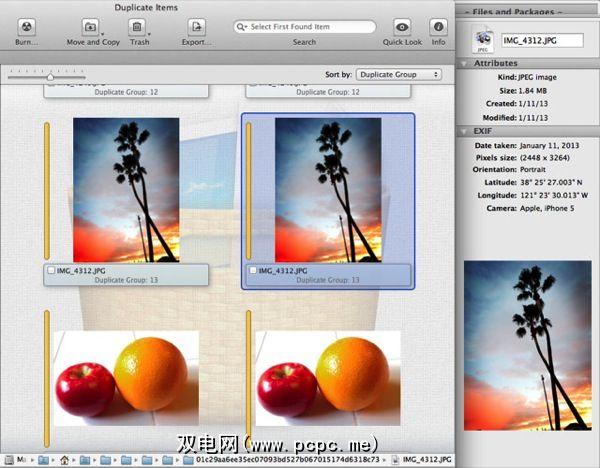Viewport: 600px width, 468px height.
Task: Click the Trash toolbar icon
Action: click(x=140, y=27)
